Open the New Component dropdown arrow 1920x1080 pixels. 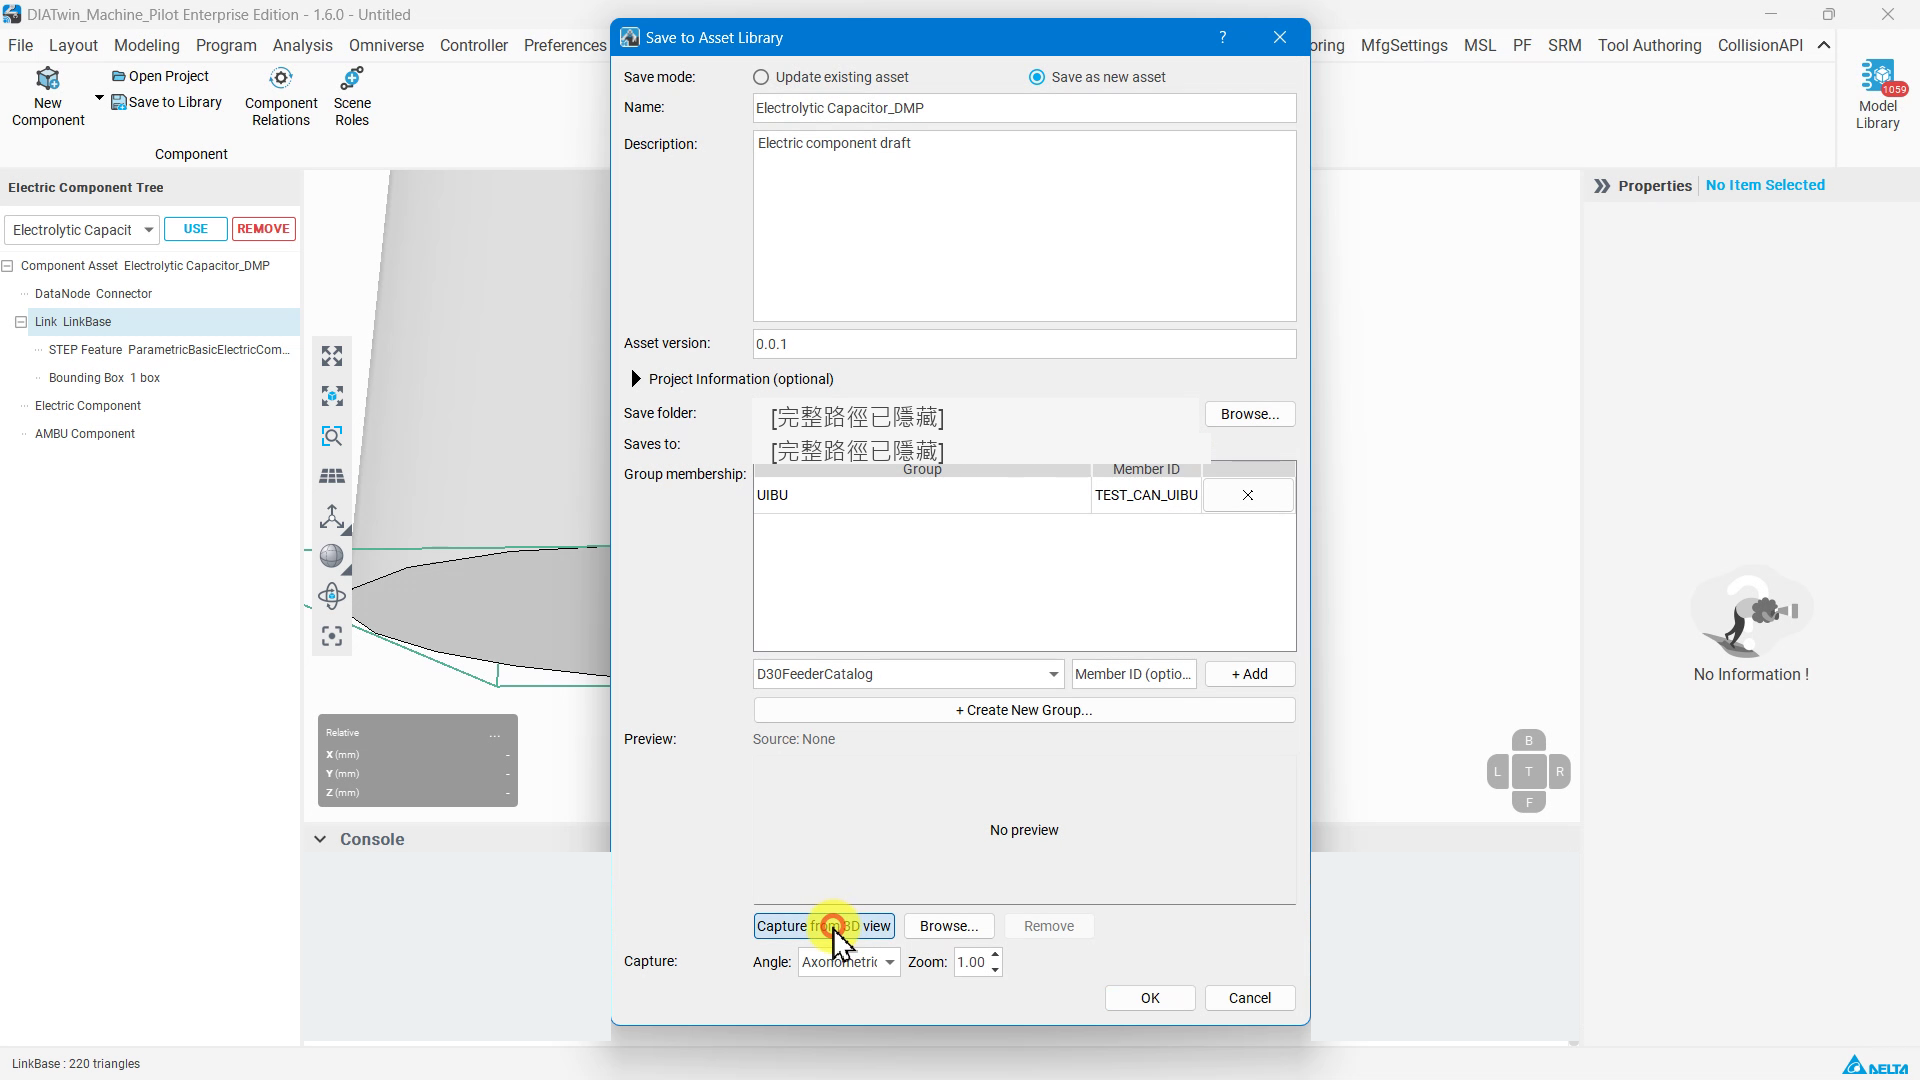tap(99, 98)
